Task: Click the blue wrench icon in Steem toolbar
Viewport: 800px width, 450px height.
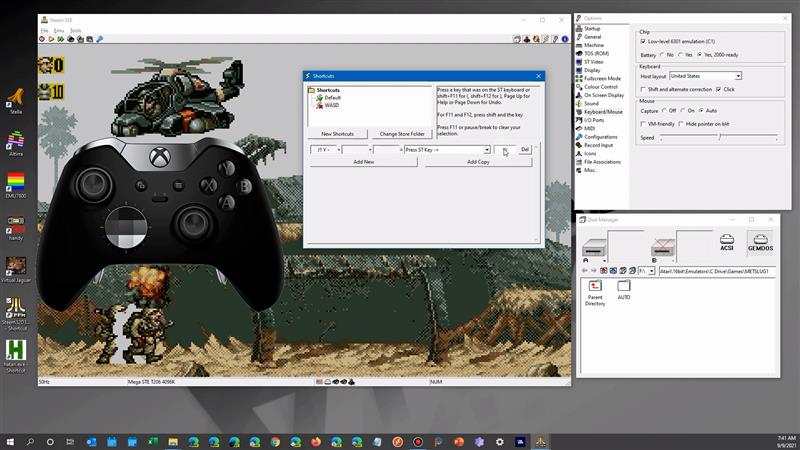Action: coord(99,39)
